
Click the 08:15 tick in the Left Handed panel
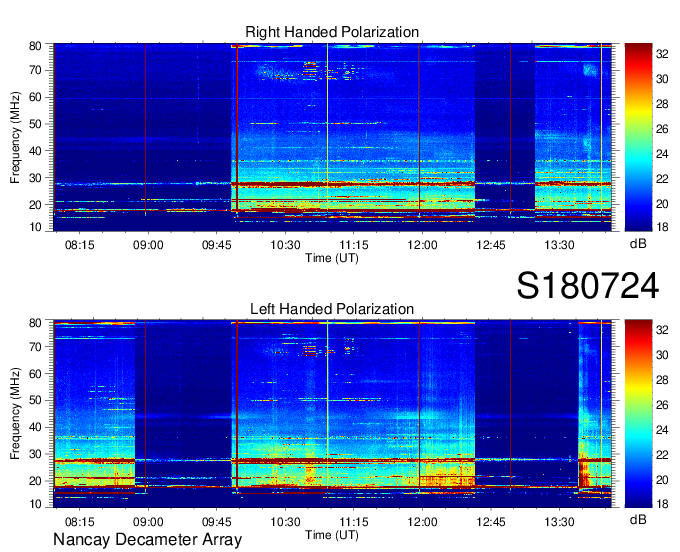[79, 522]
